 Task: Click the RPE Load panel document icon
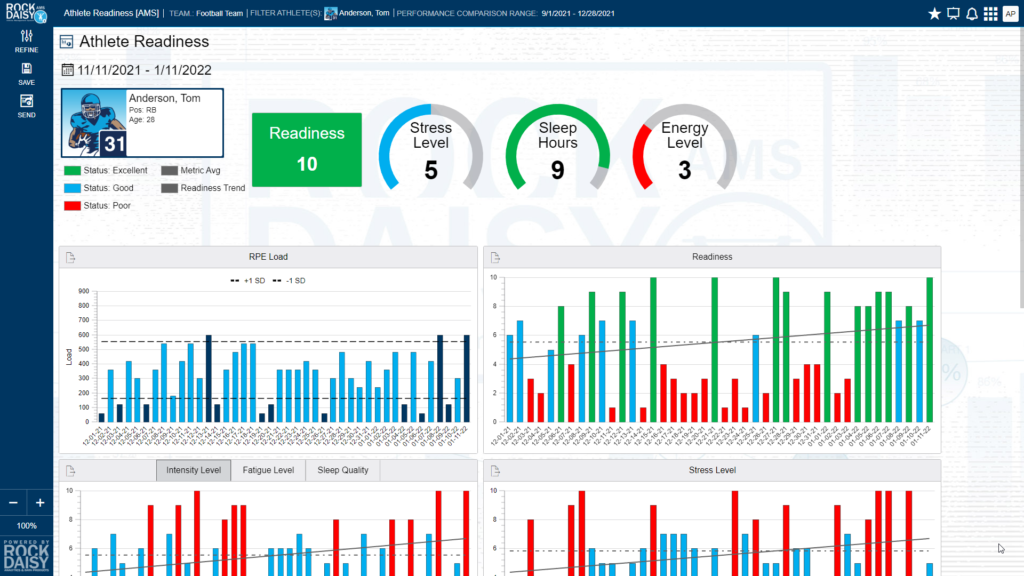pyautogui.click(x=71, y=257)
